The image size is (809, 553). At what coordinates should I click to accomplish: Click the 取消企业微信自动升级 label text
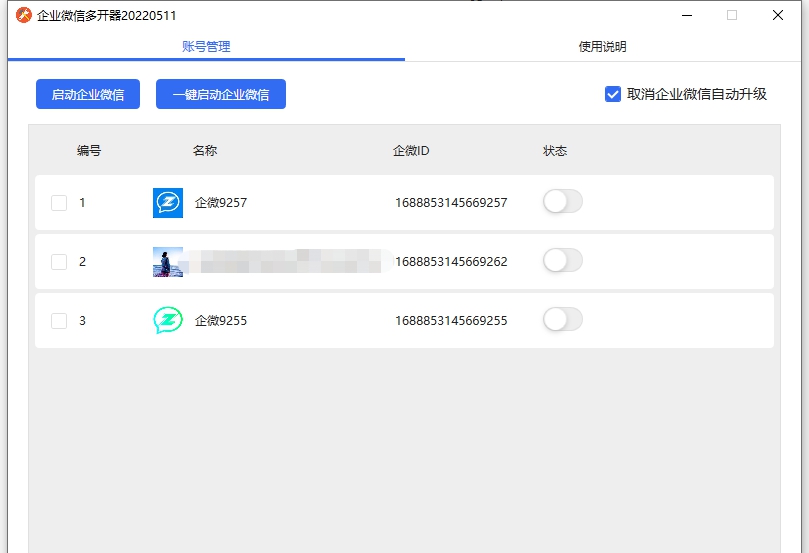697,94
